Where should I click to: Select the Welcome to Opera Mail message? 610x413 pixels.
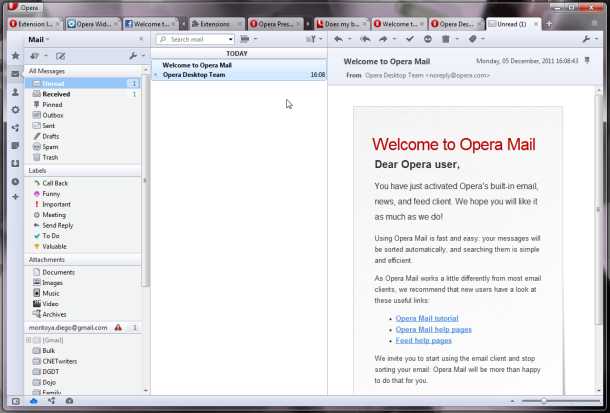239,70
